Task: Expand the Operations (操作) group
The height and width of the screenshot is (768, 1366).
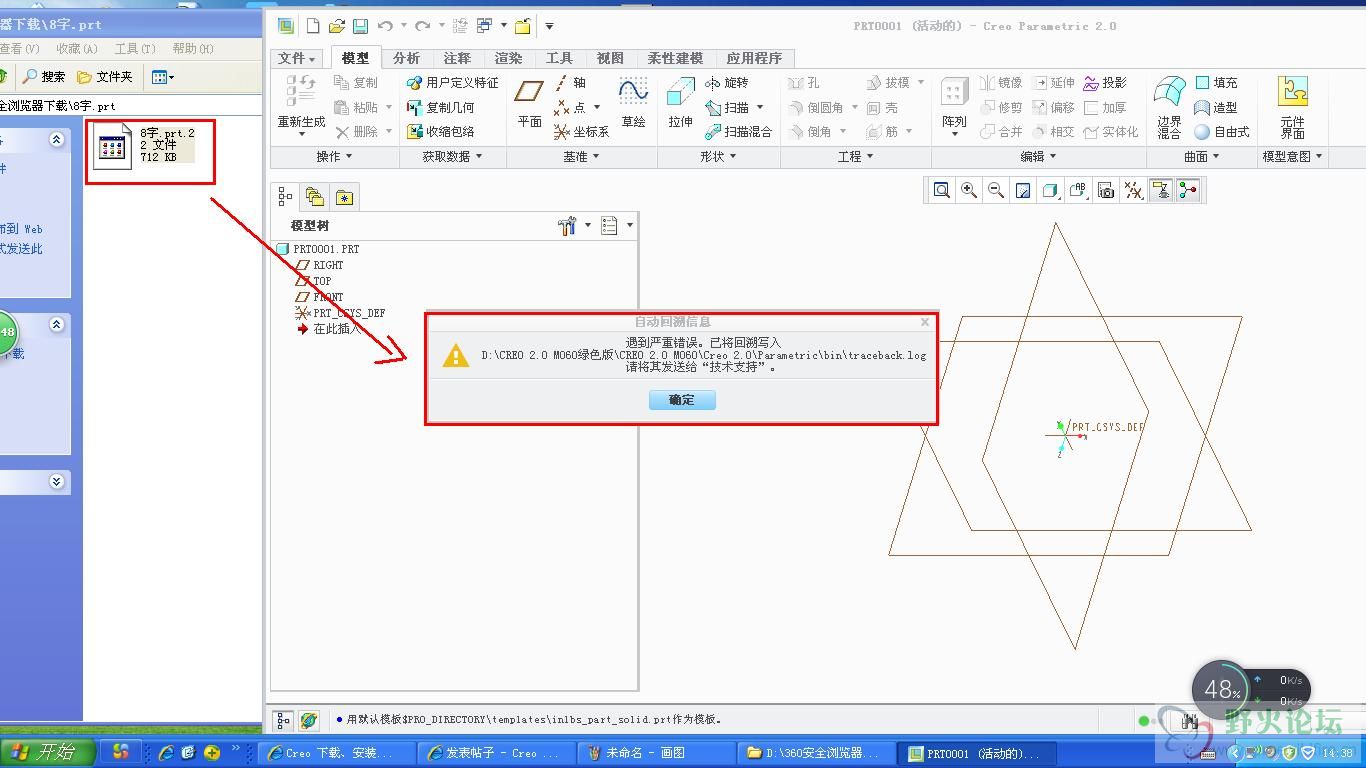Action: pyautogui.click(x=334, y=156)
